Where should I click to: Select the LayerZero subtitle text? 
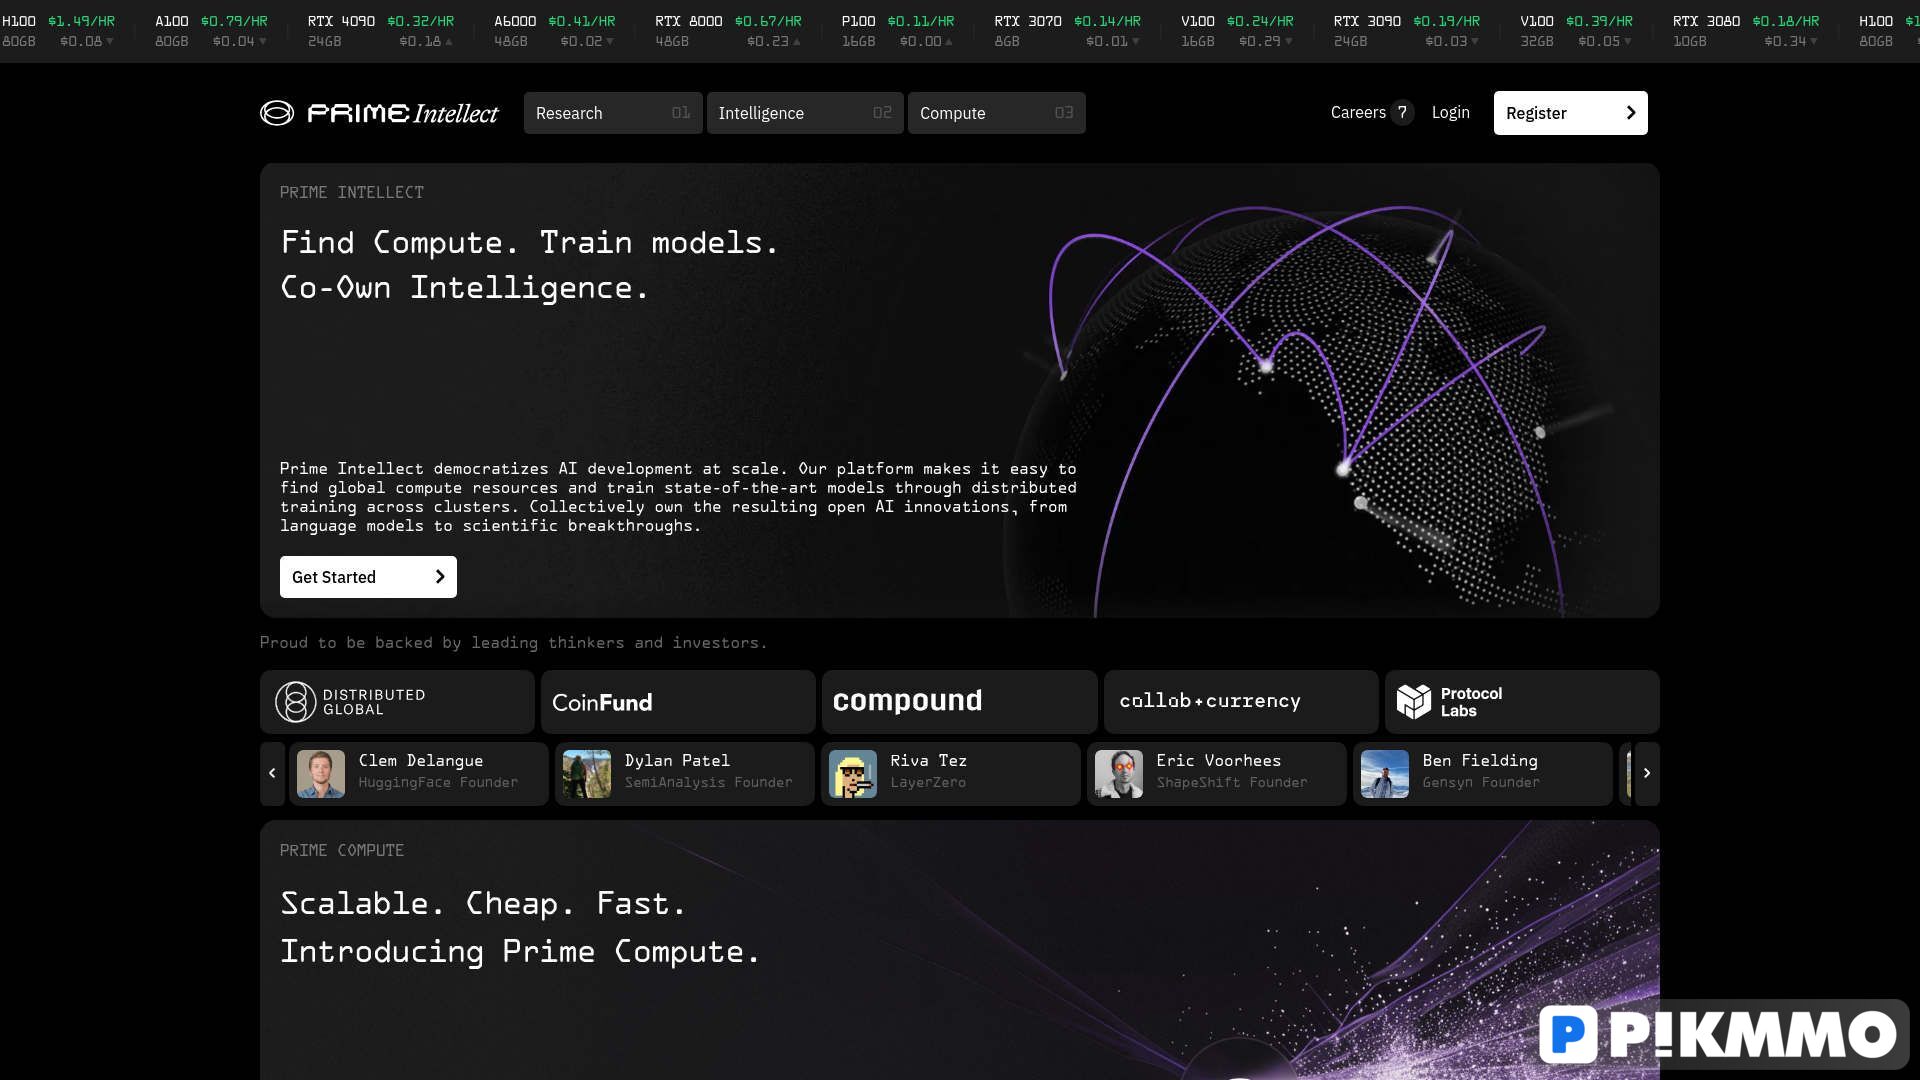click(928, 783)
